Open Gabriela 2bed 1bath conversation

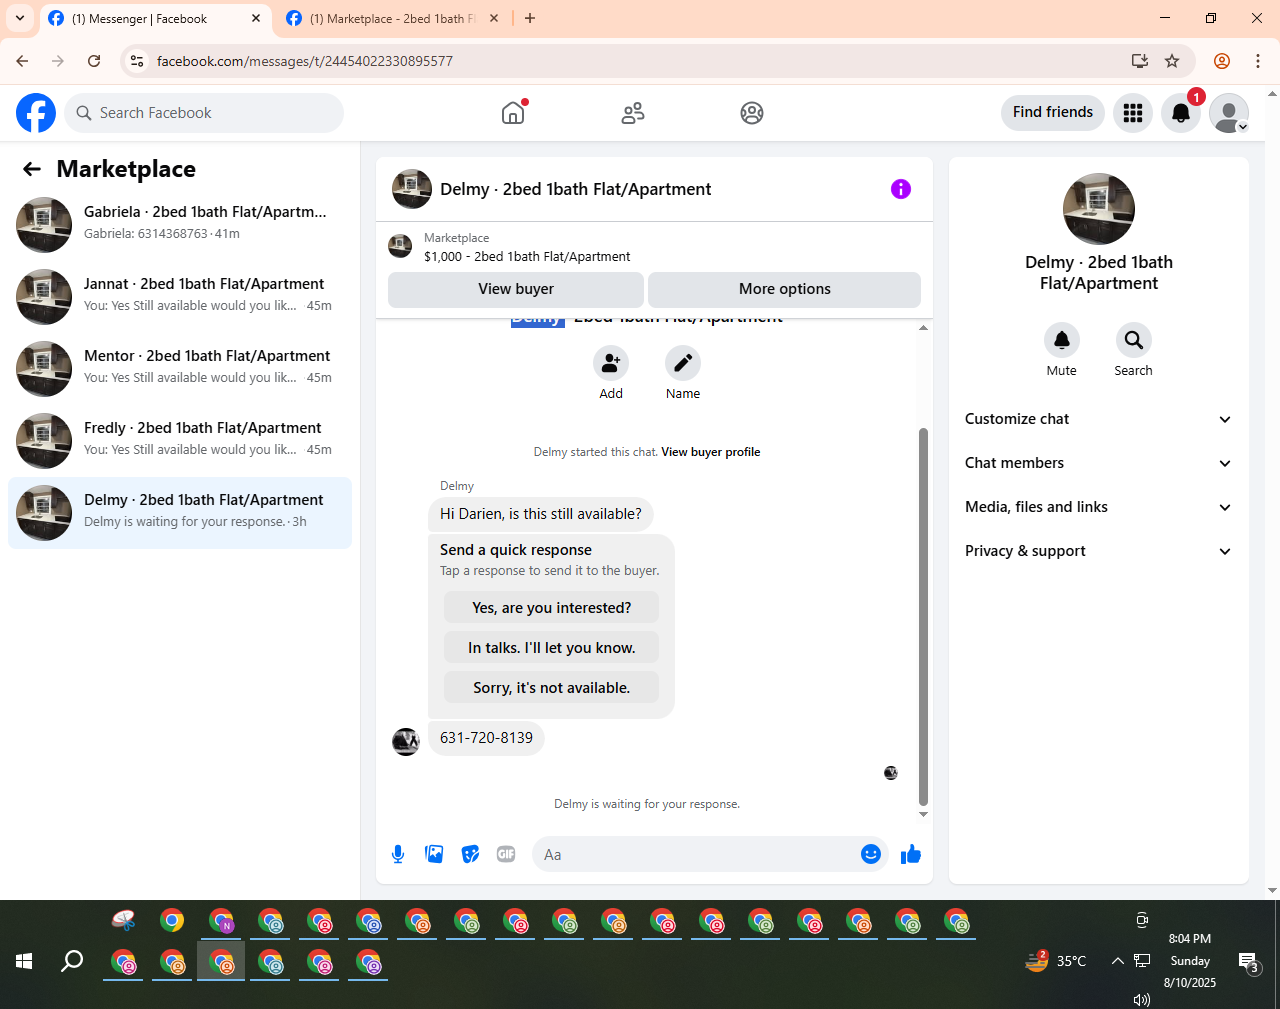[x=180, y=225]
